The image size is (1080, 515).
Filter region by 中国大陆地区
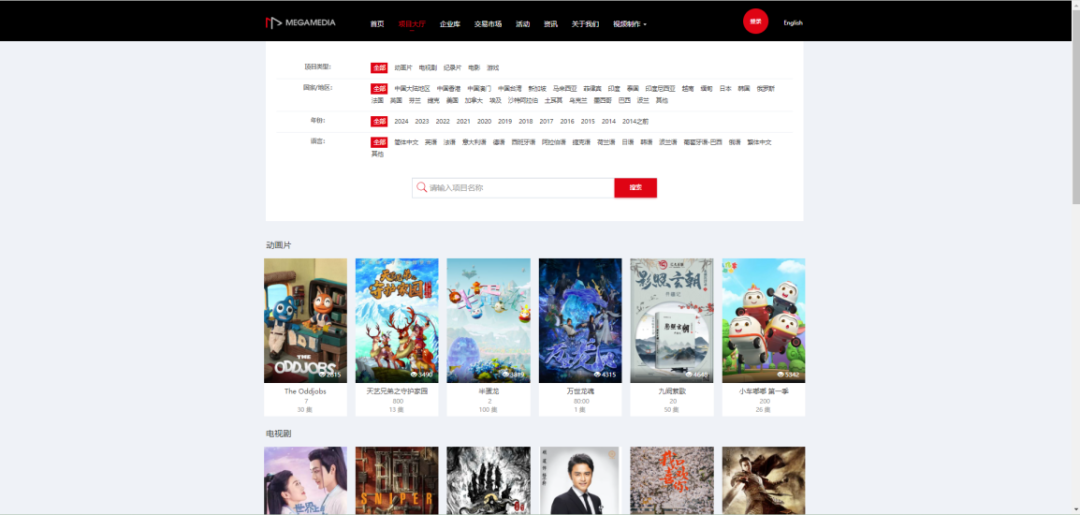coord(412,88)
